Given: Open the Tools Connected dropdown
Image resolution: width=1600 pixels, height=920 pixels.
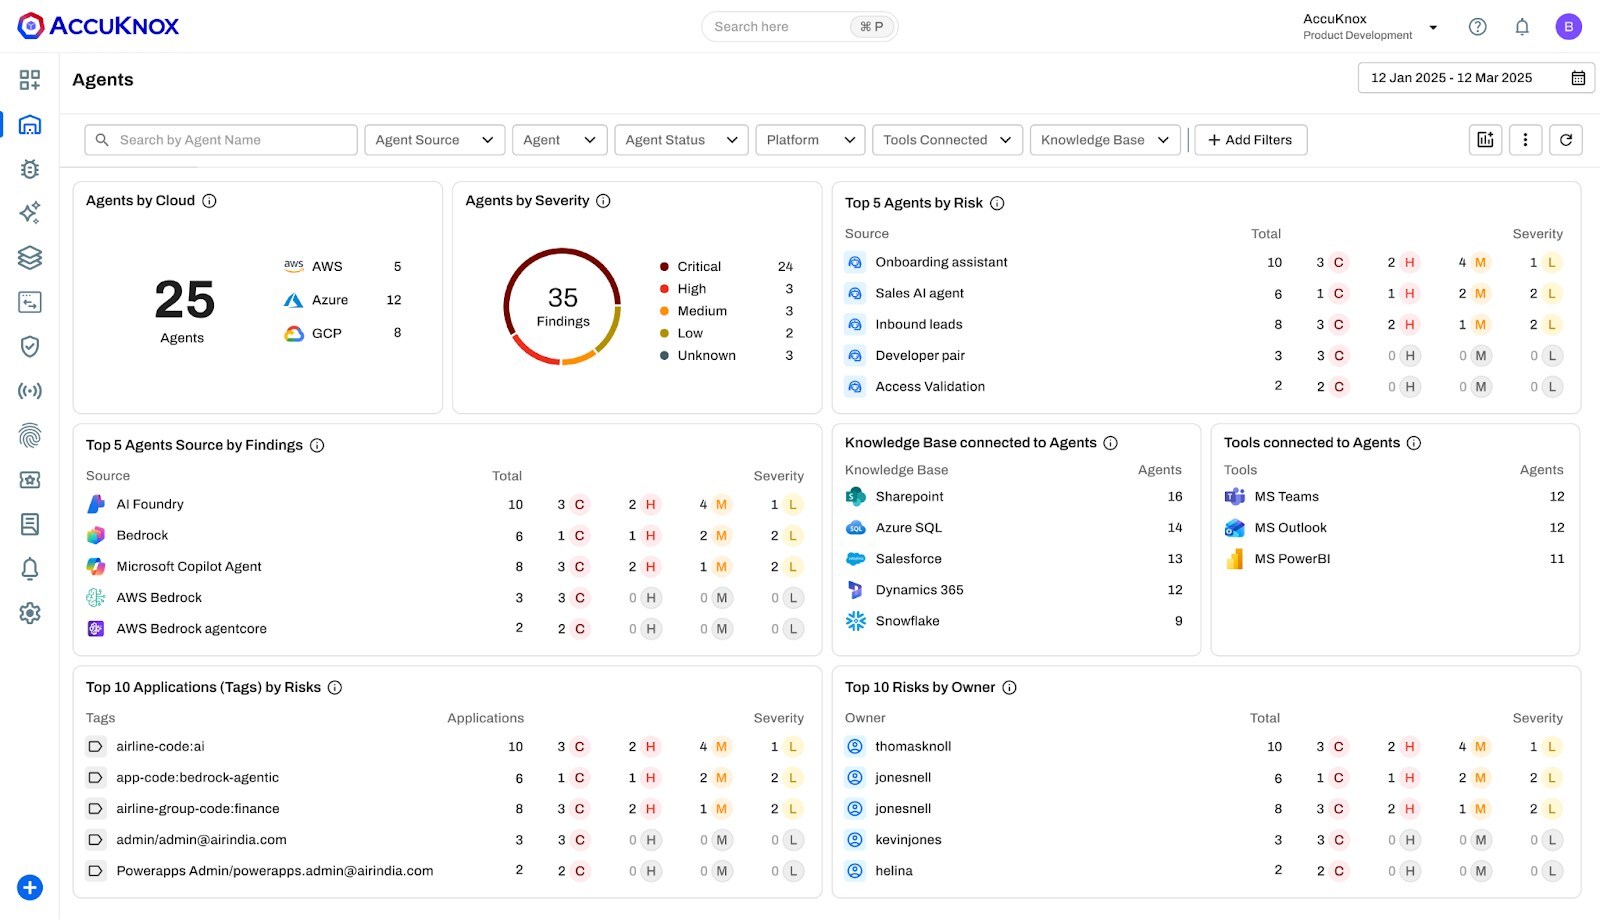Looking at the screenshot, I should [946, 140].
